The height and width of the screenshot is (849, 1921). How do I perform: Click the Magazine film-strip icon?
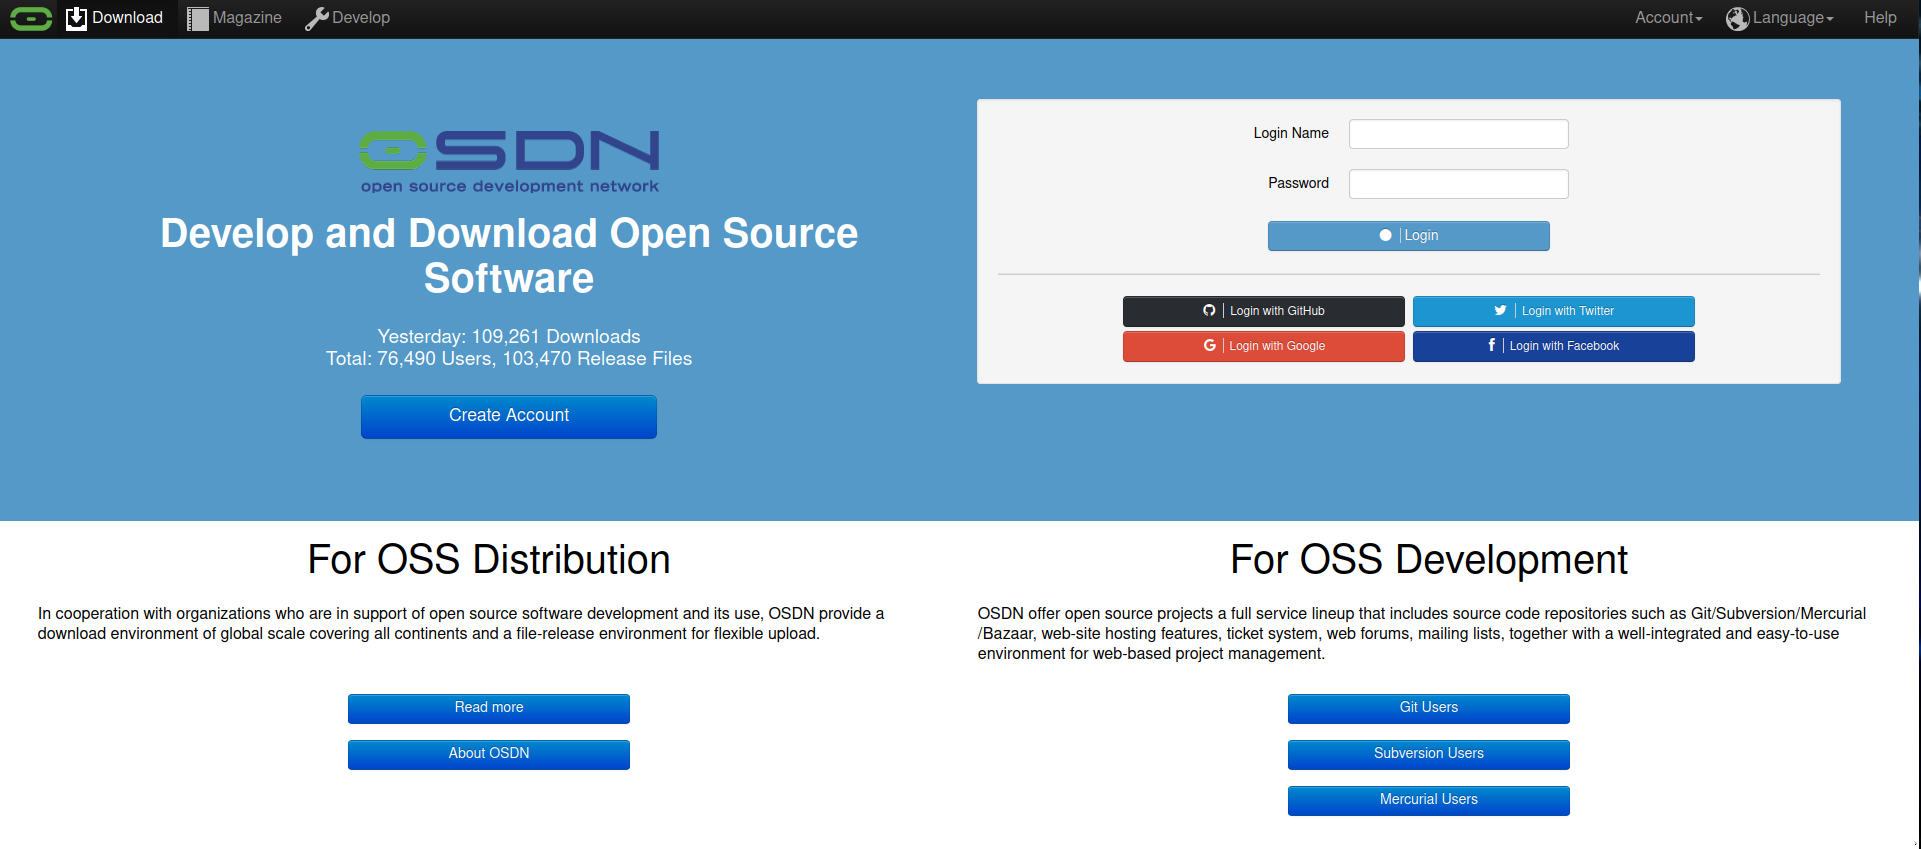[x=198, y=18]
